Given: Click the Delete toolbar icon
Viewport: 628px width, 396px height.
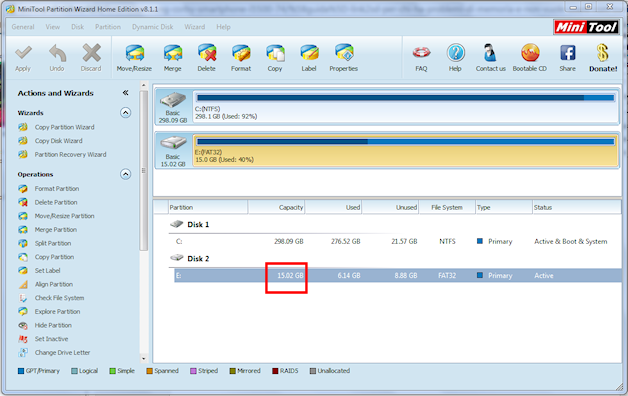Looking at the screenshot, I should (207, 53).
